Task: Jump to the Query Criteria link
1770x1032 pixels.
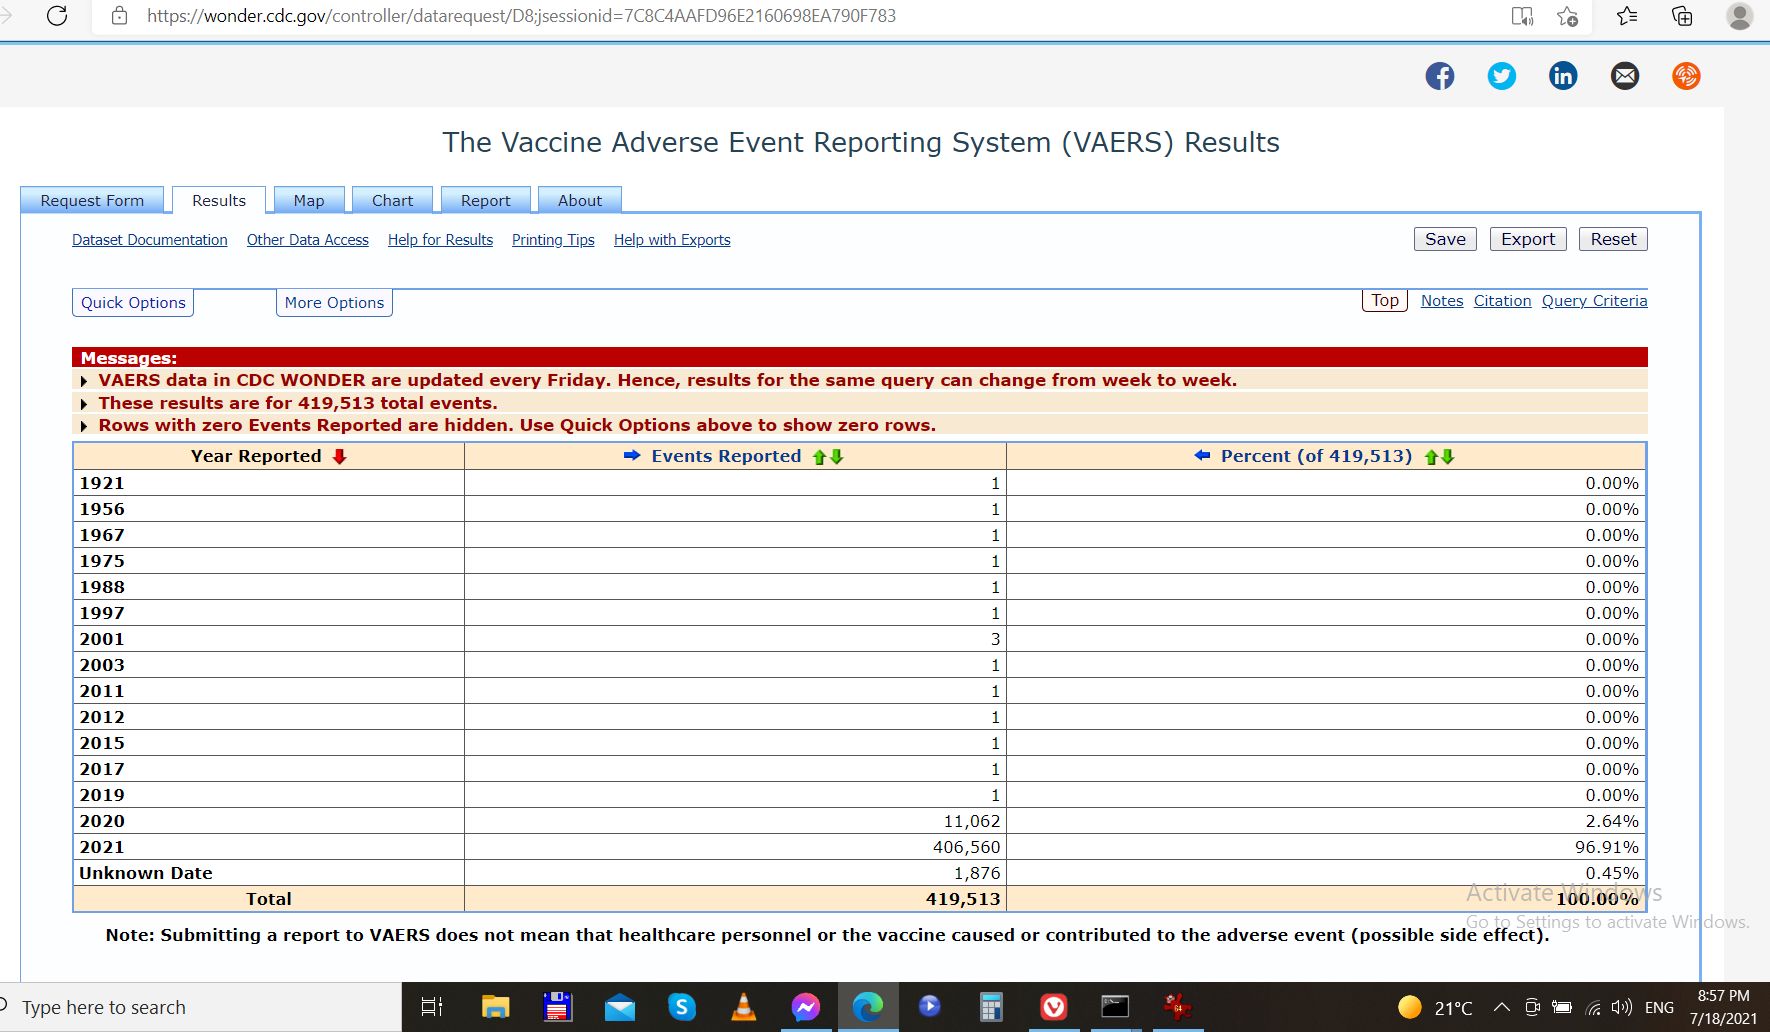Action: pos(1594,301)
